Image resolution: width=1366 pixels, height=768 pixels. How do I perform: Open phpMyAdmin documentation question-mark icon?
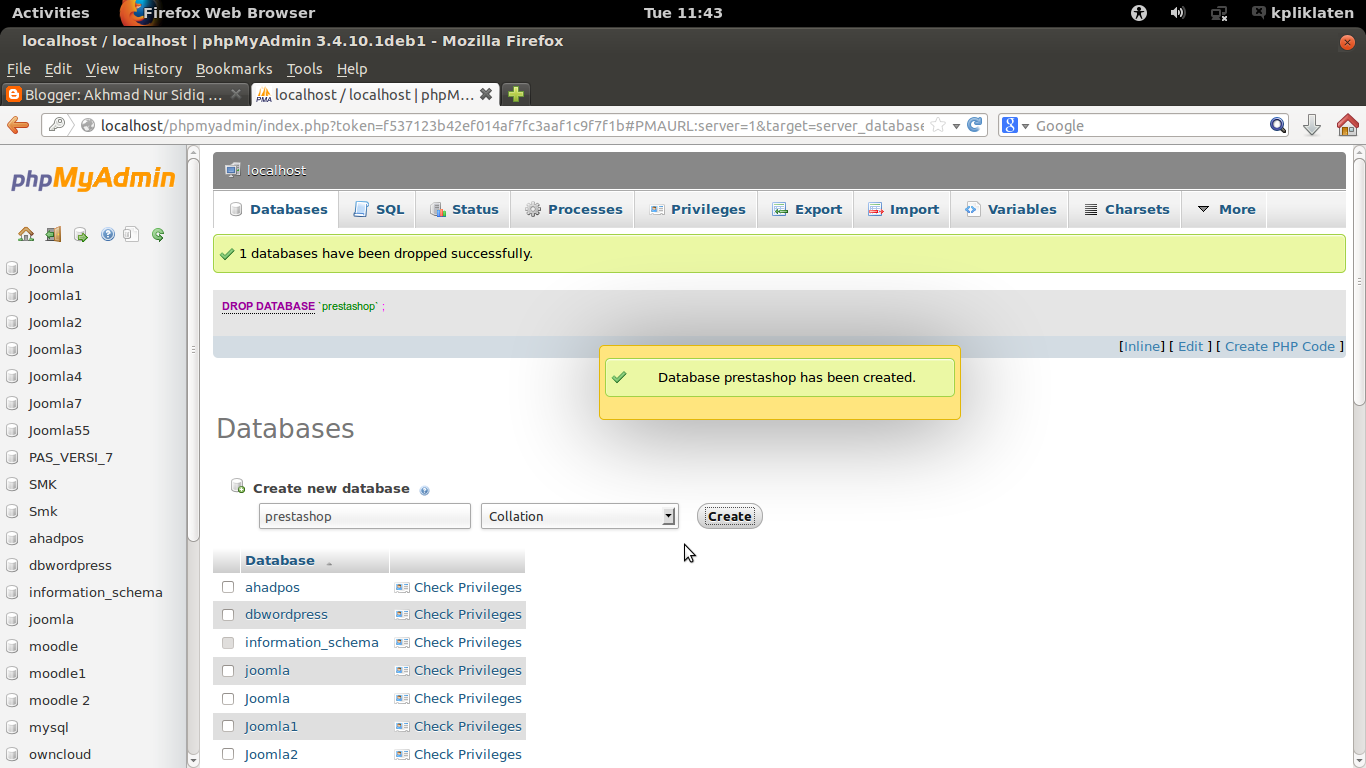(x=107, y=235)
